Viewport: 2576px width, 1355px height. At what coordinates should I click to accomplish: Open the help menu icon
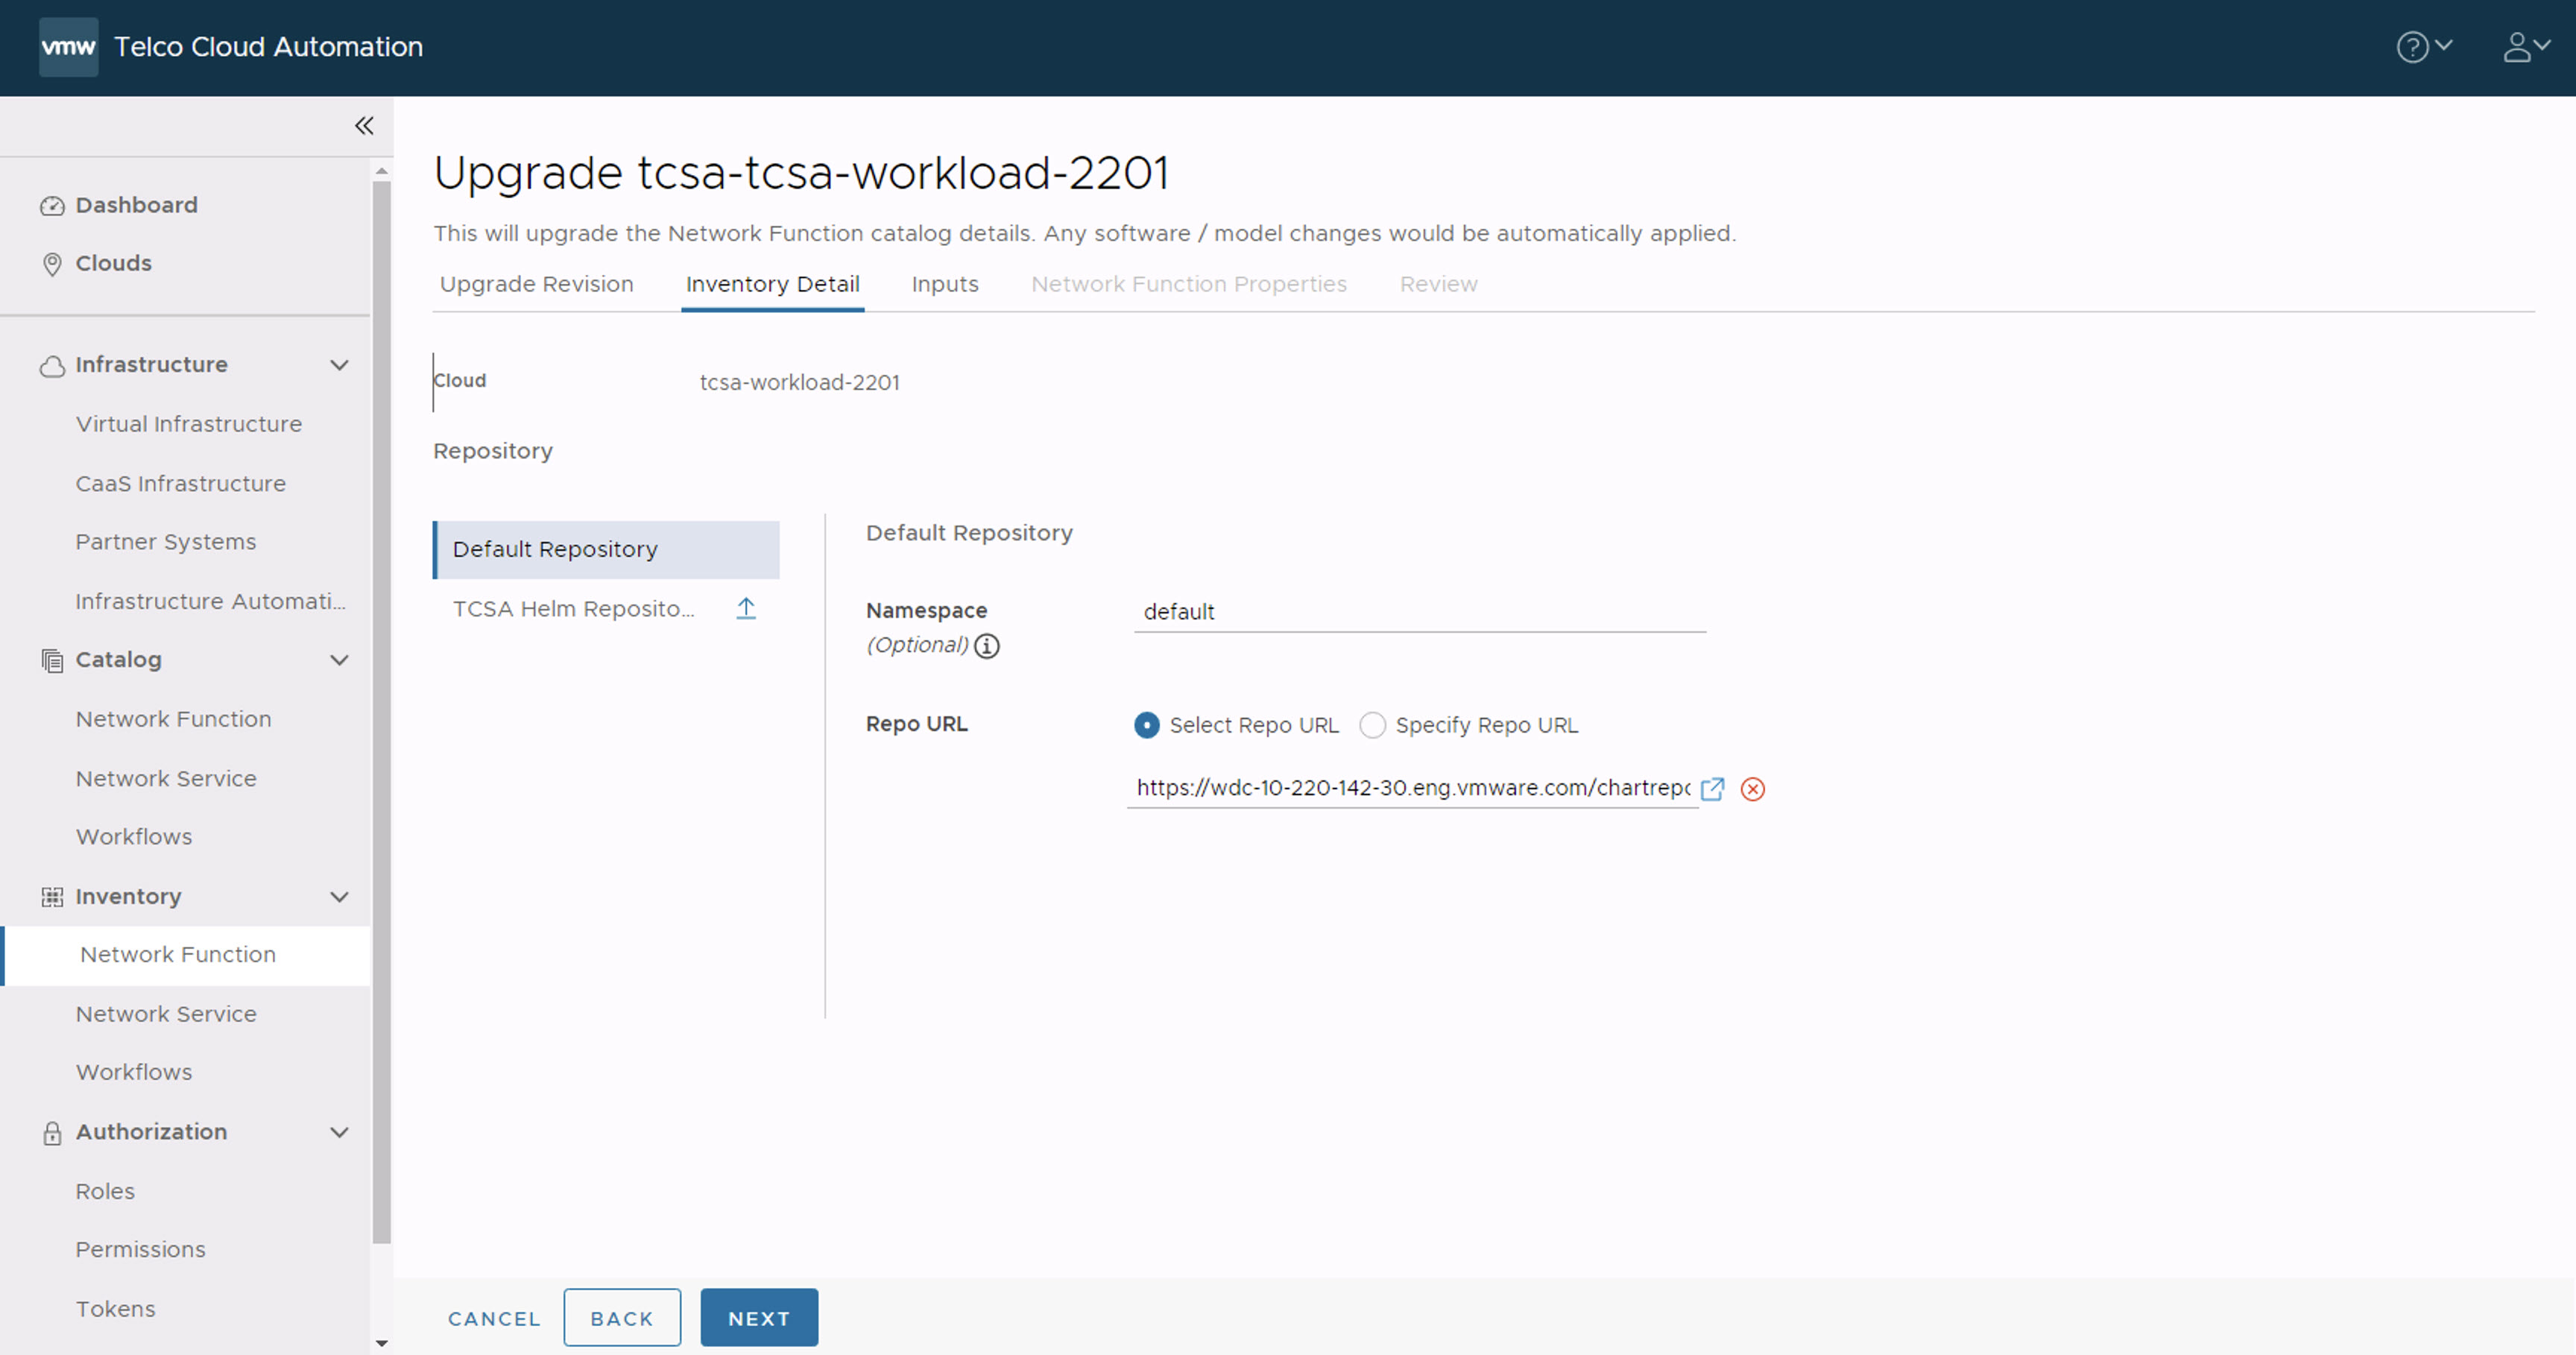[x=2424, y=47]
